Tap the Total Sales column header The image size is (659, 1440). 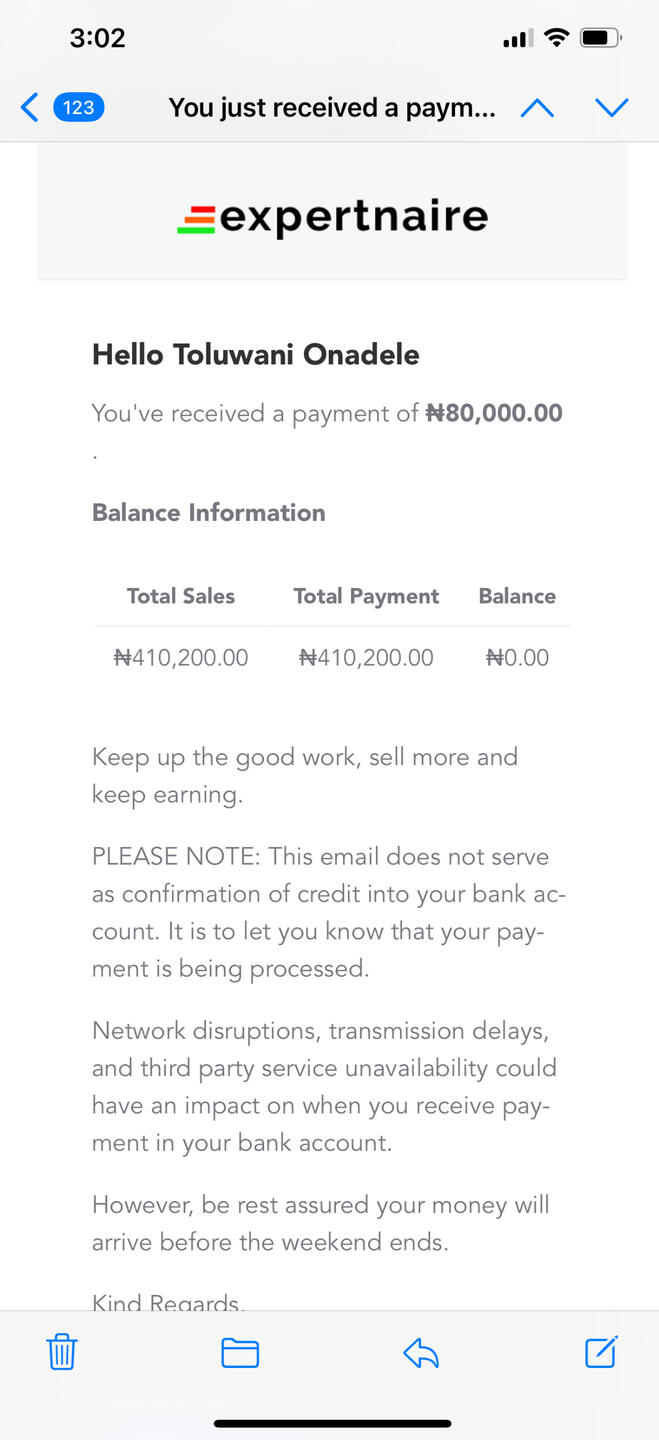[x=181, y=596]
